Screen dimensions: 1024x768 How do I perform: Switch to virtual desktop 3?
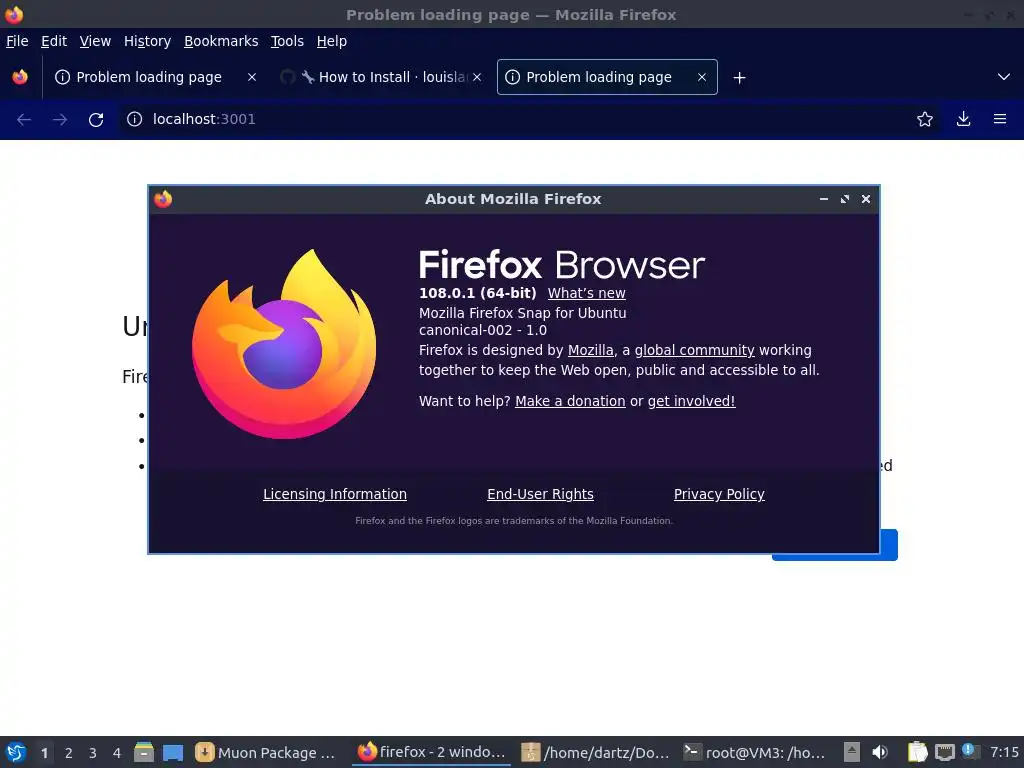(x=92, y=753)
